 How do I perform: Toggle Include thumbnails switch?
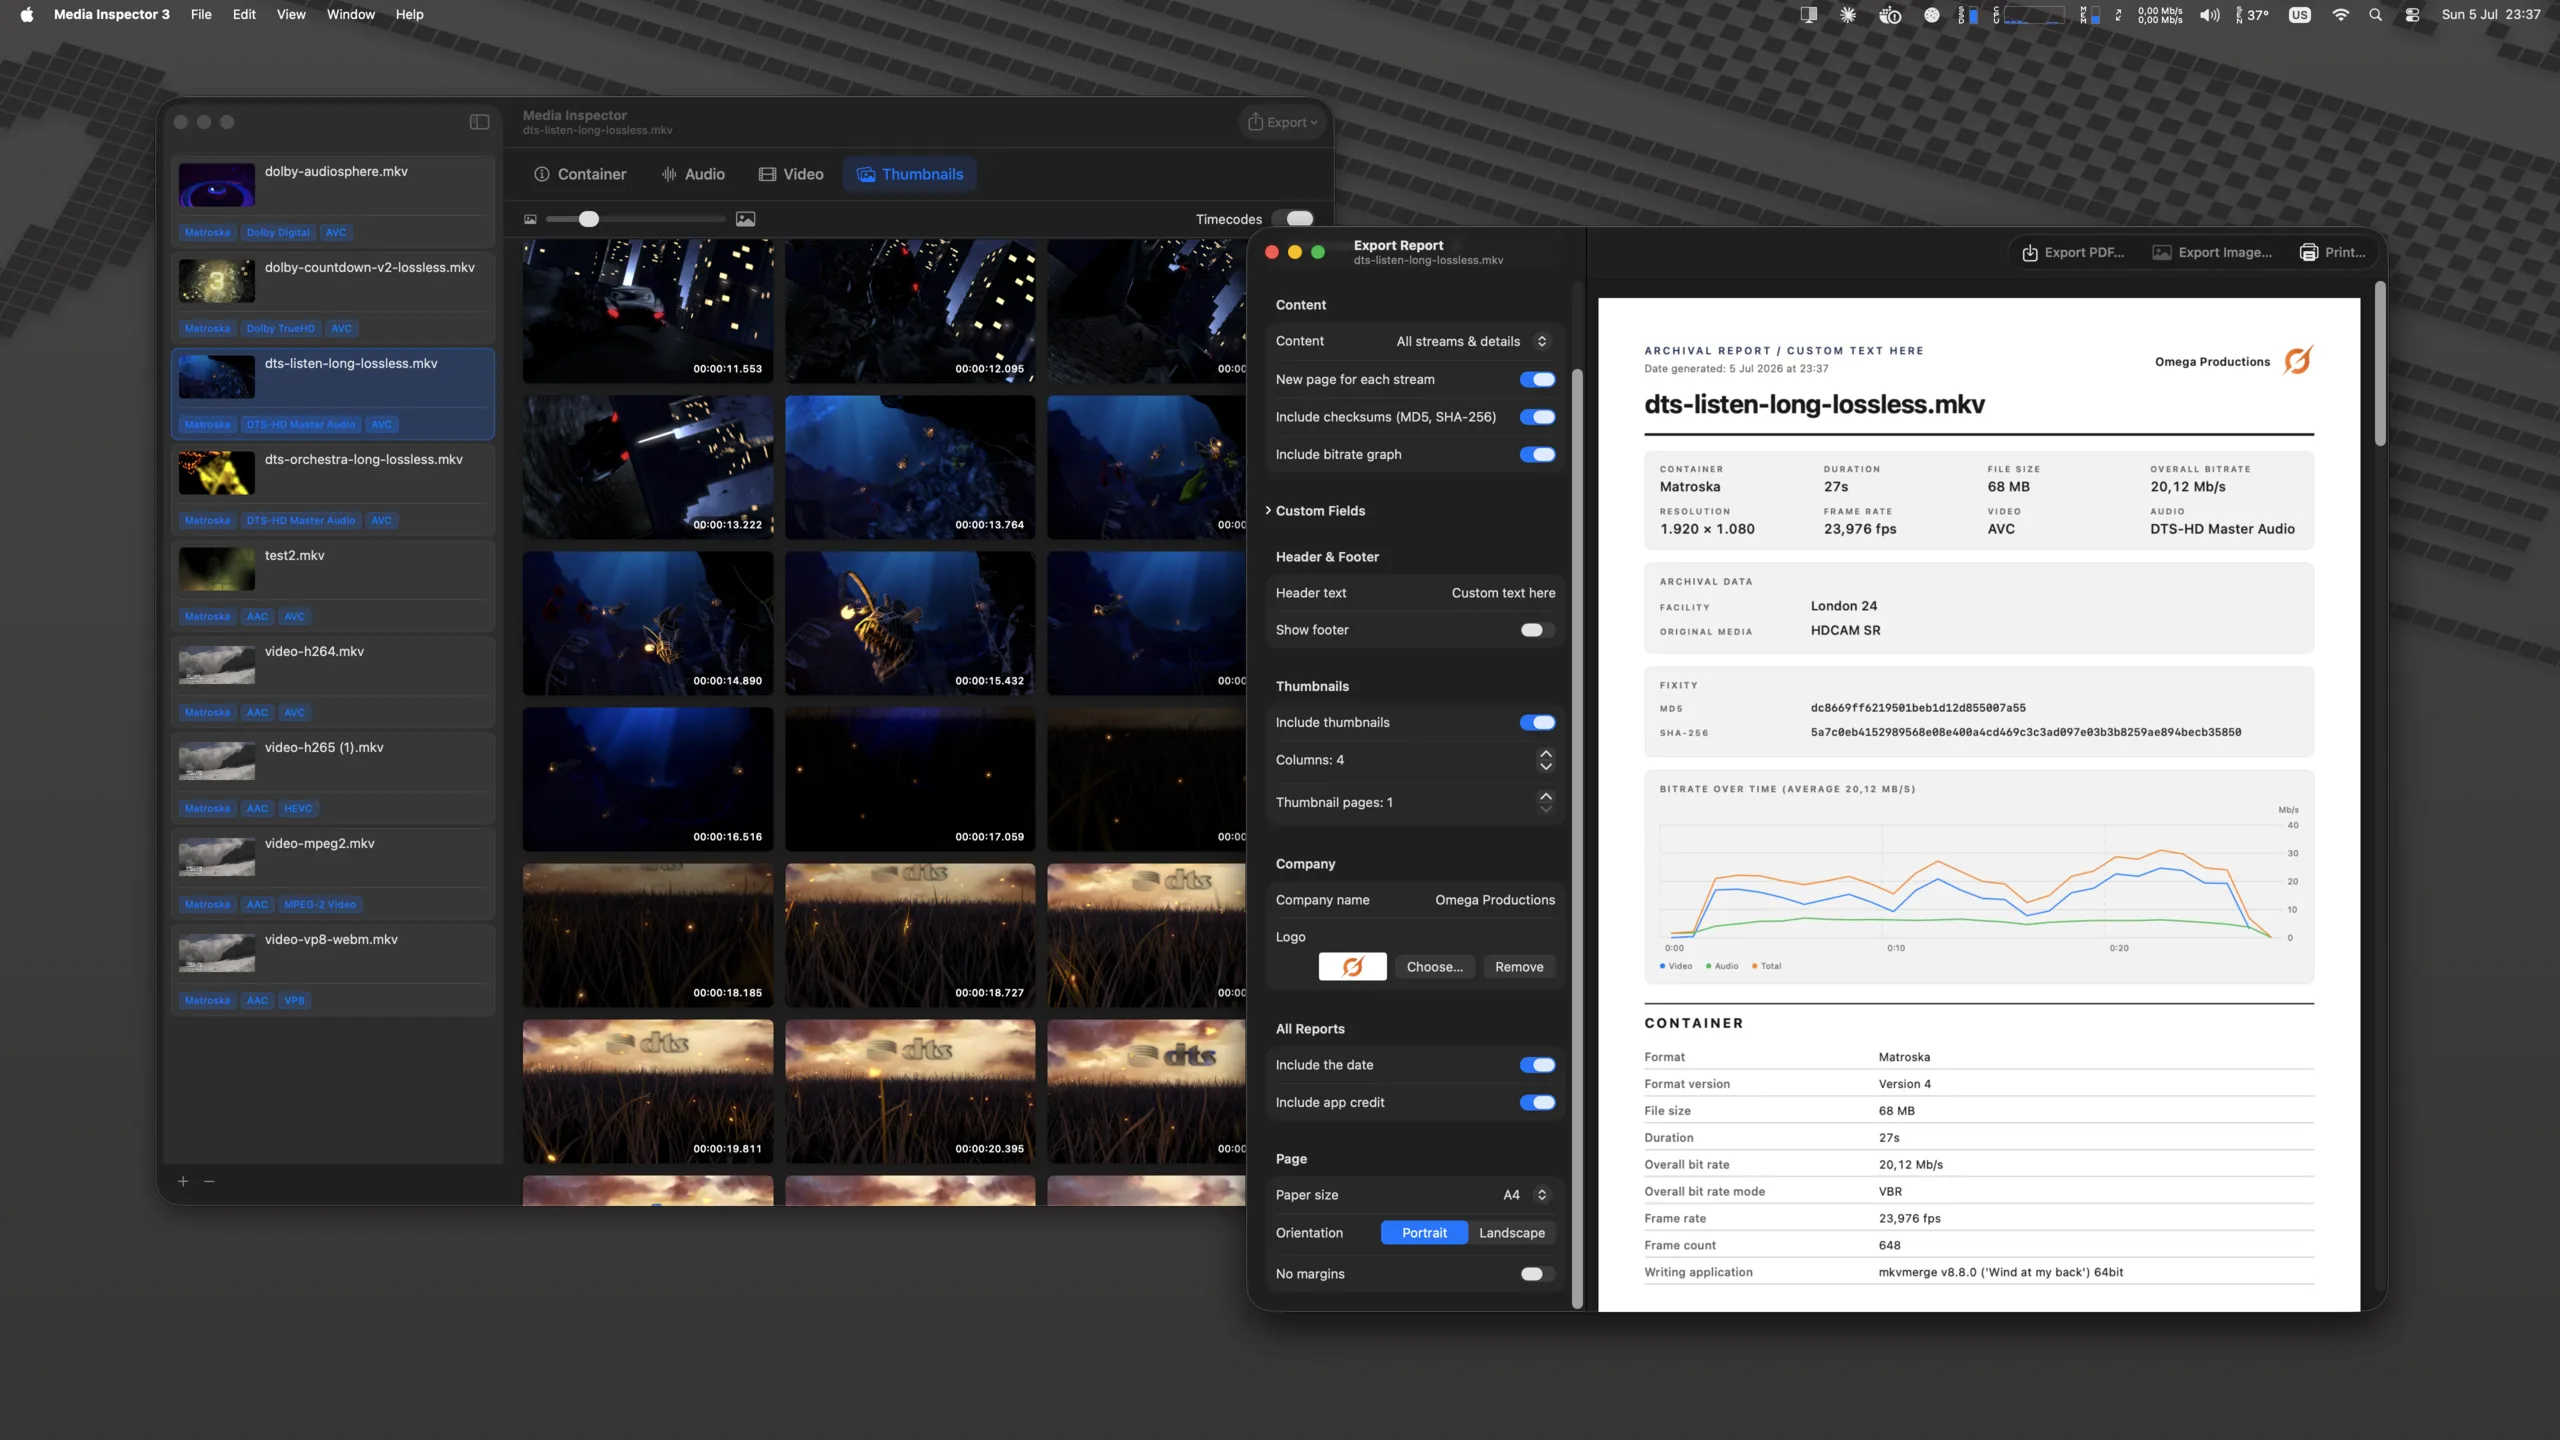coord(1537,722)
